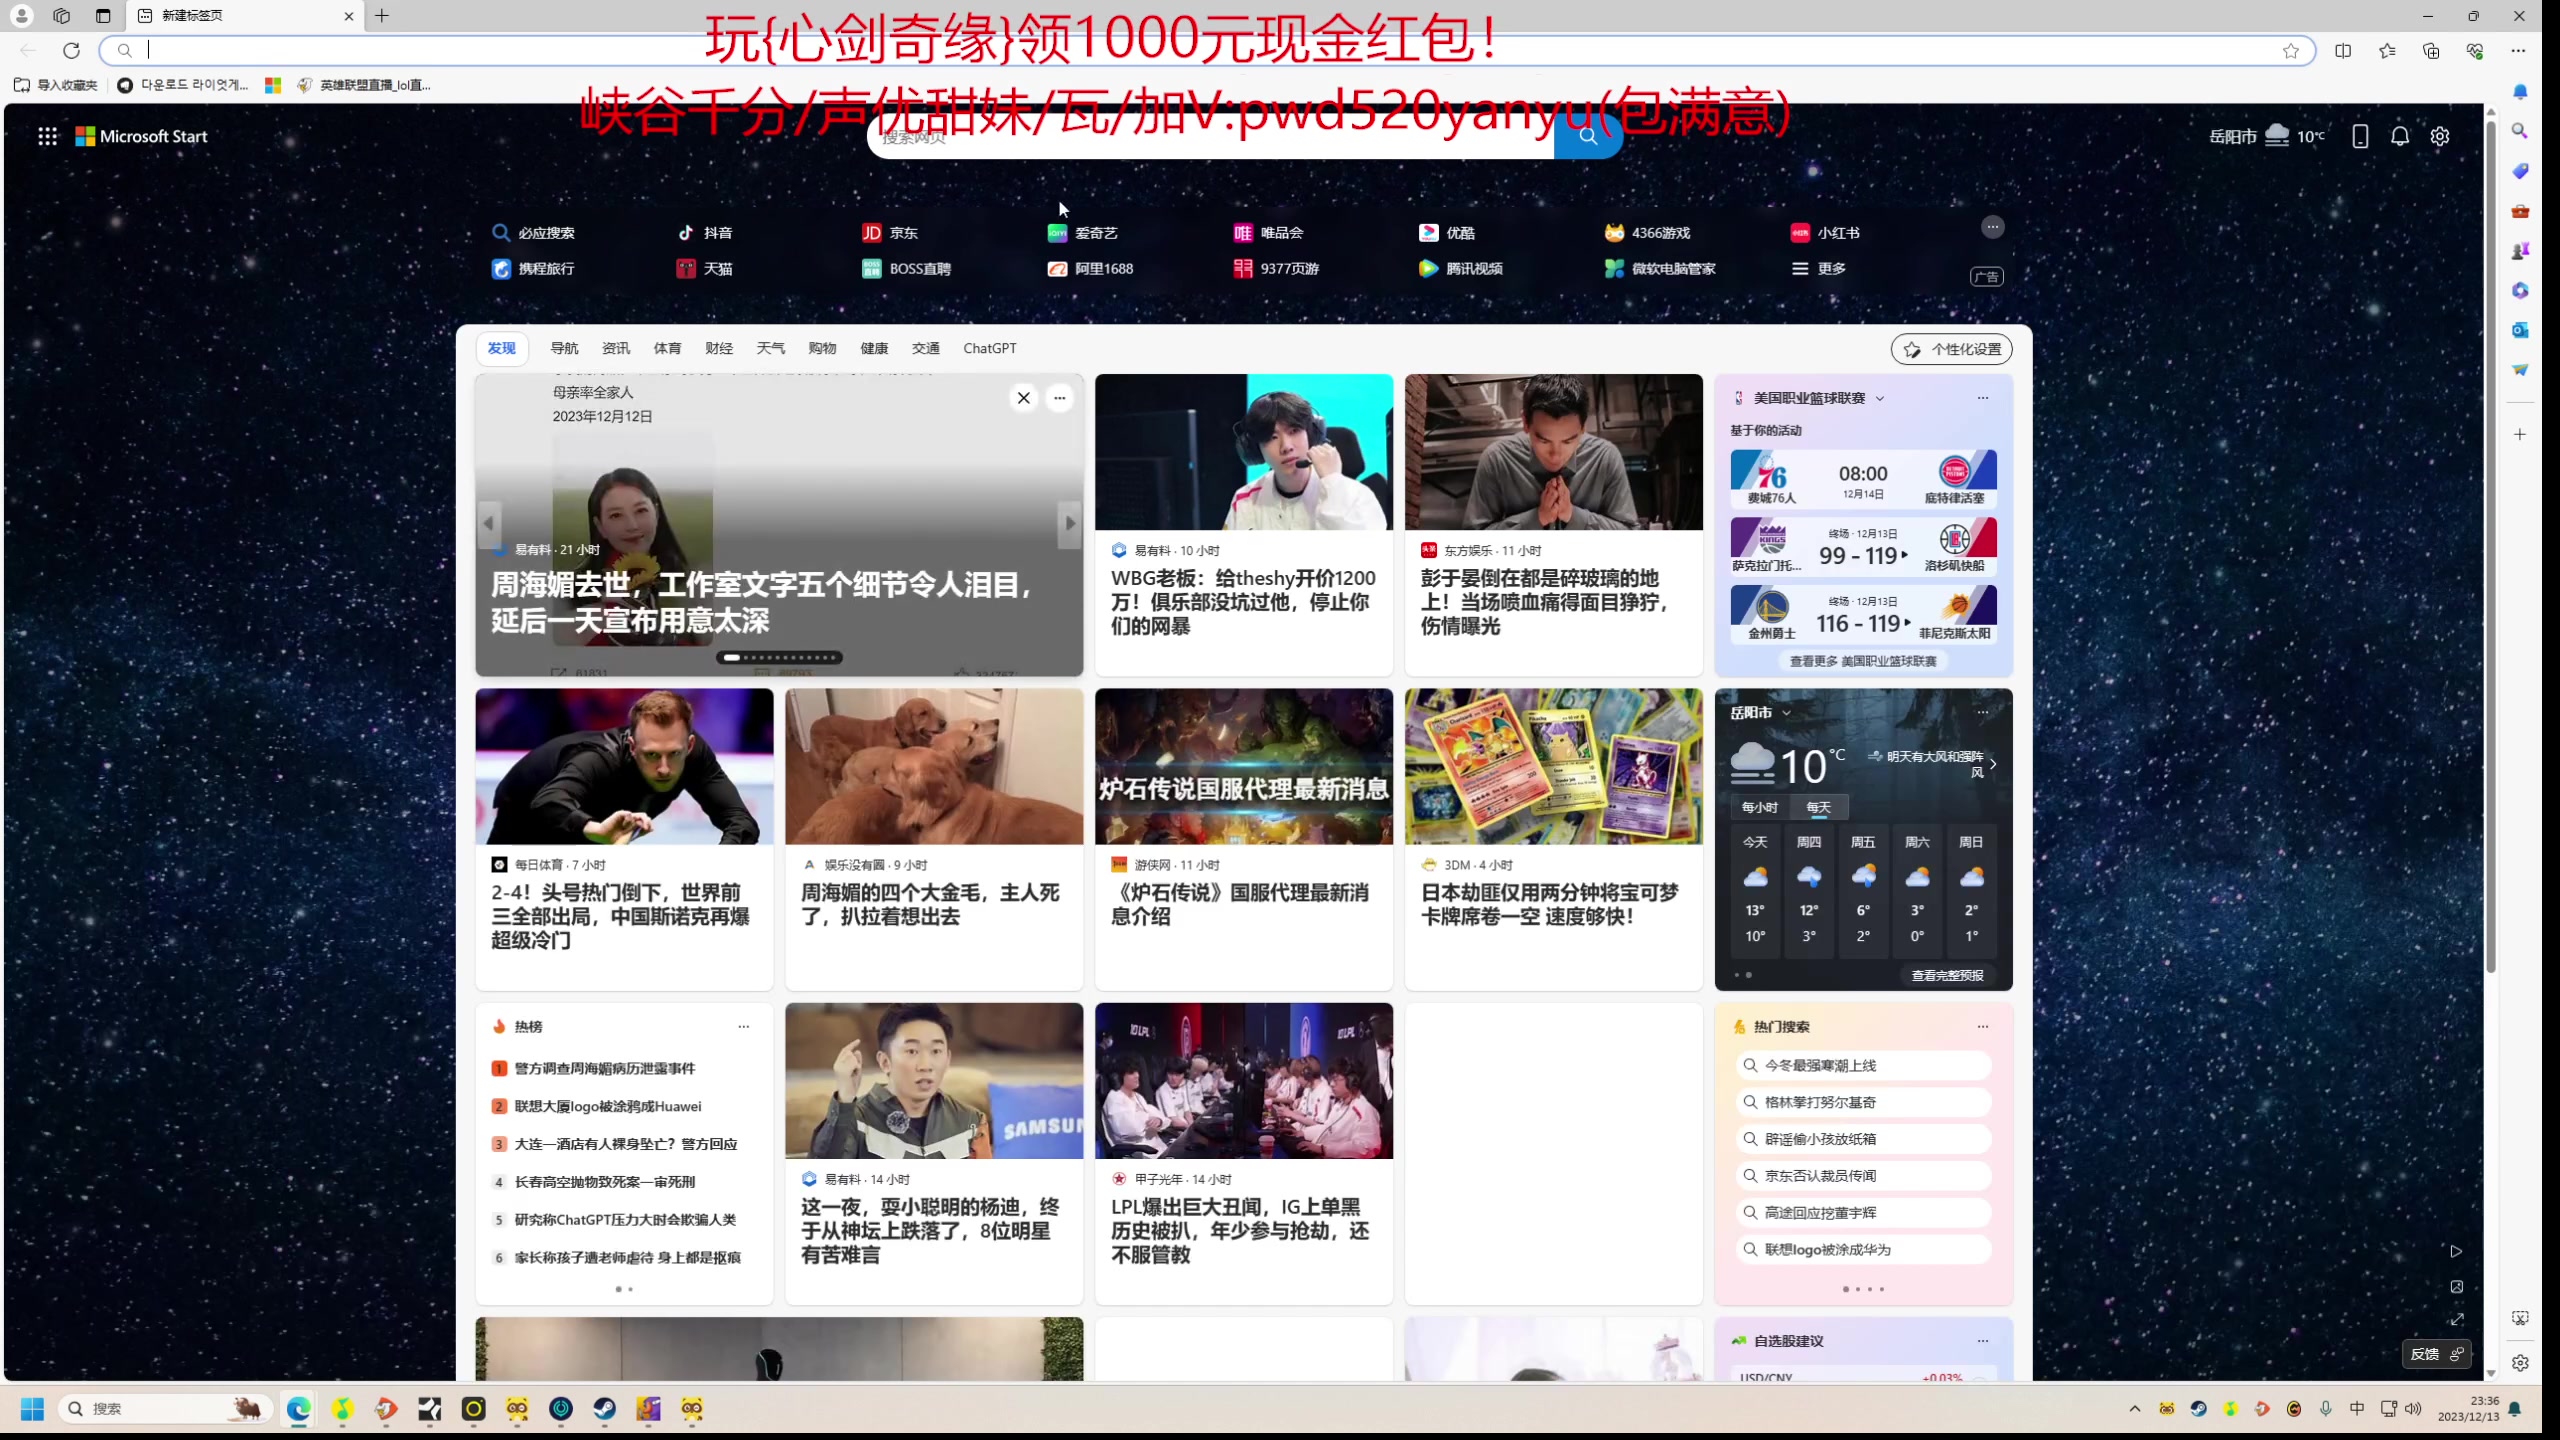Switch the weather forecast to 每天
The width and height of the screenshot is (2560, 1440).
pos(1818,807)
